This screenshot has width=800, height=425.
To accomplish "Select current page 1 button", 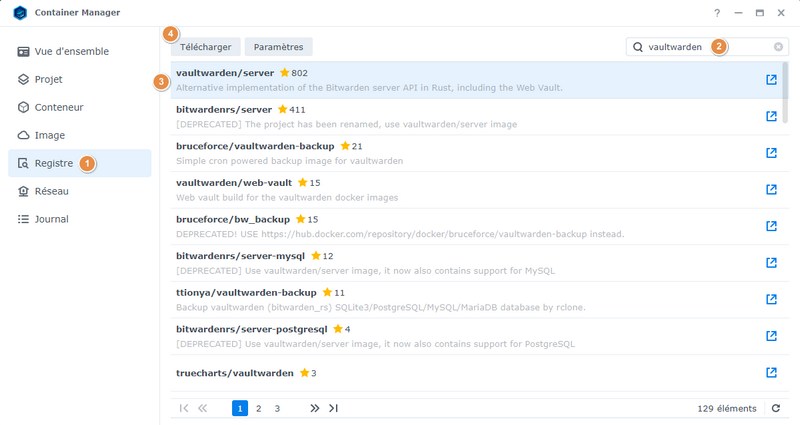I will [x=240, y=408].
